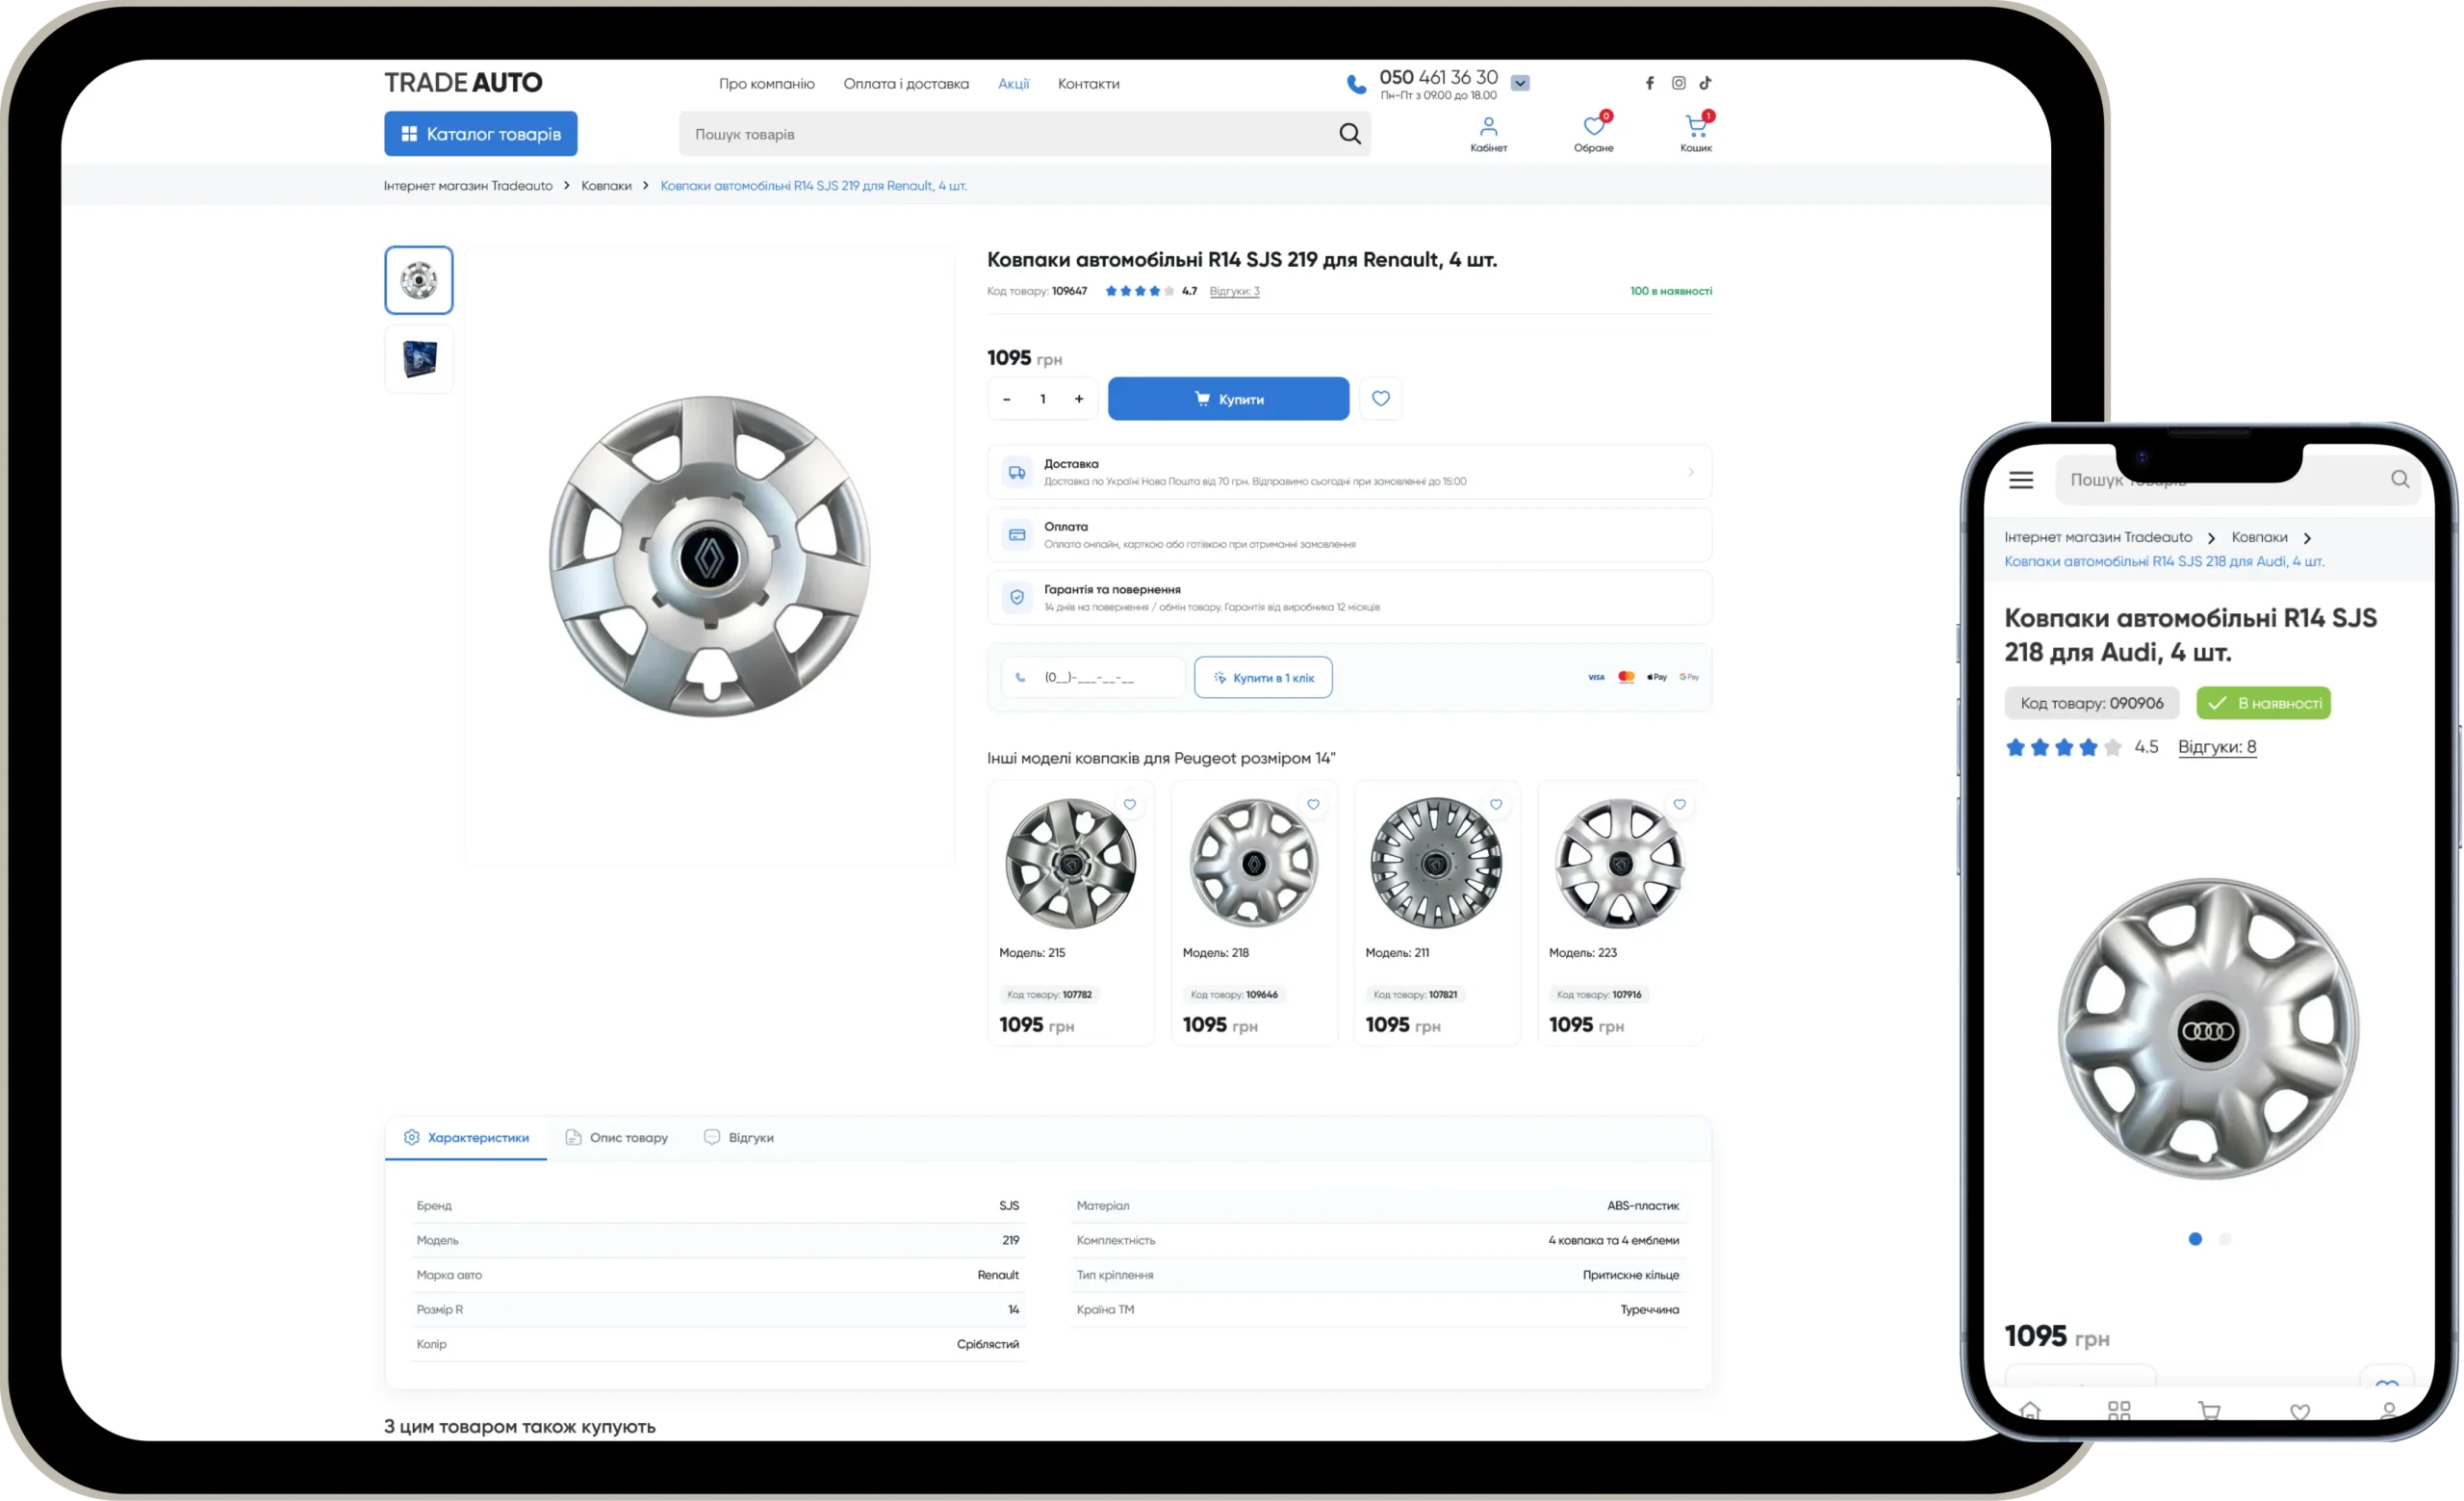Click the 4.5 star rating on the phone
2464x1501 pixels.
coord(2081,747)
